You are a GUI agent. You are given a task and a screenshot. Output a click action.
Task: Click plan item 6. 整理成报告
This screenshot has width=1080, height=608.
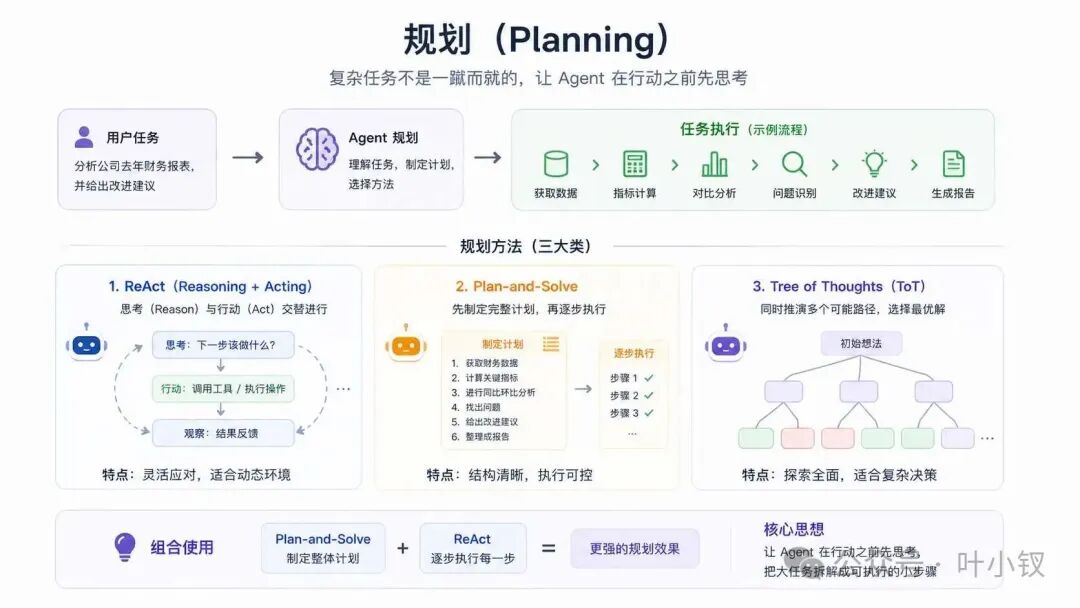[480, 437]
